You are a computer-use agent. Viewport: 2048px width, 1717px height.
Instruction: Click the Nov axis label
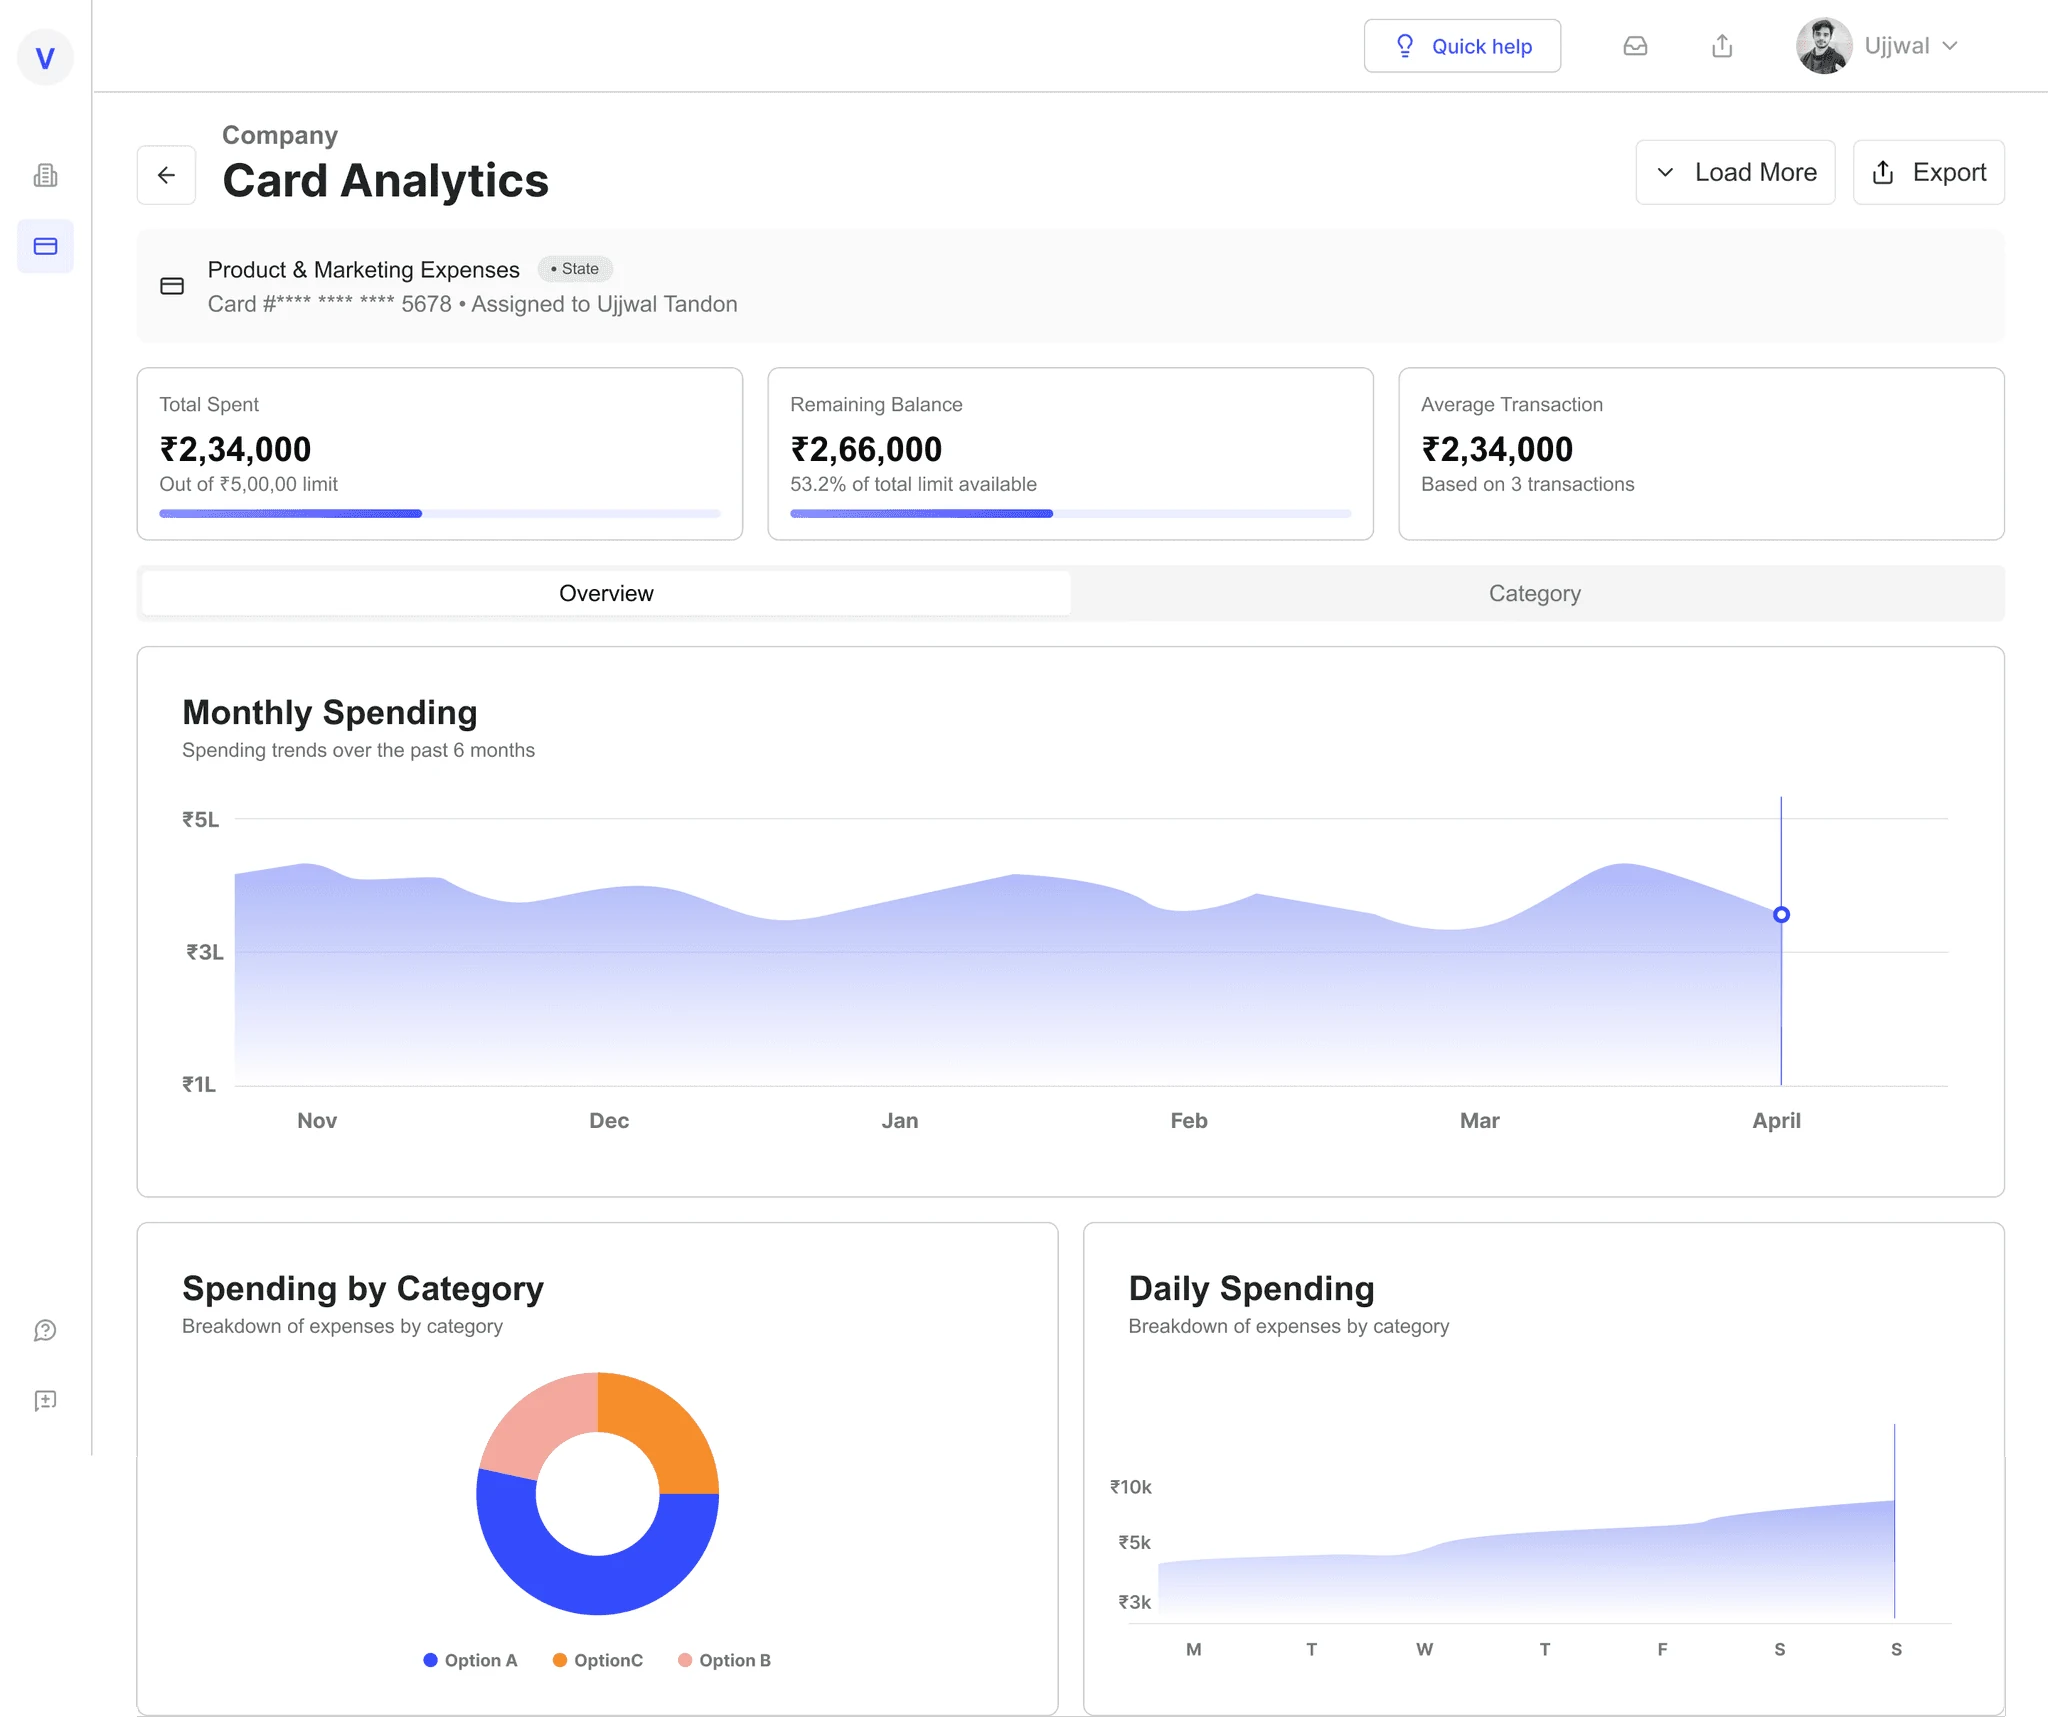pyautogui.click(x=317, y=1120)
